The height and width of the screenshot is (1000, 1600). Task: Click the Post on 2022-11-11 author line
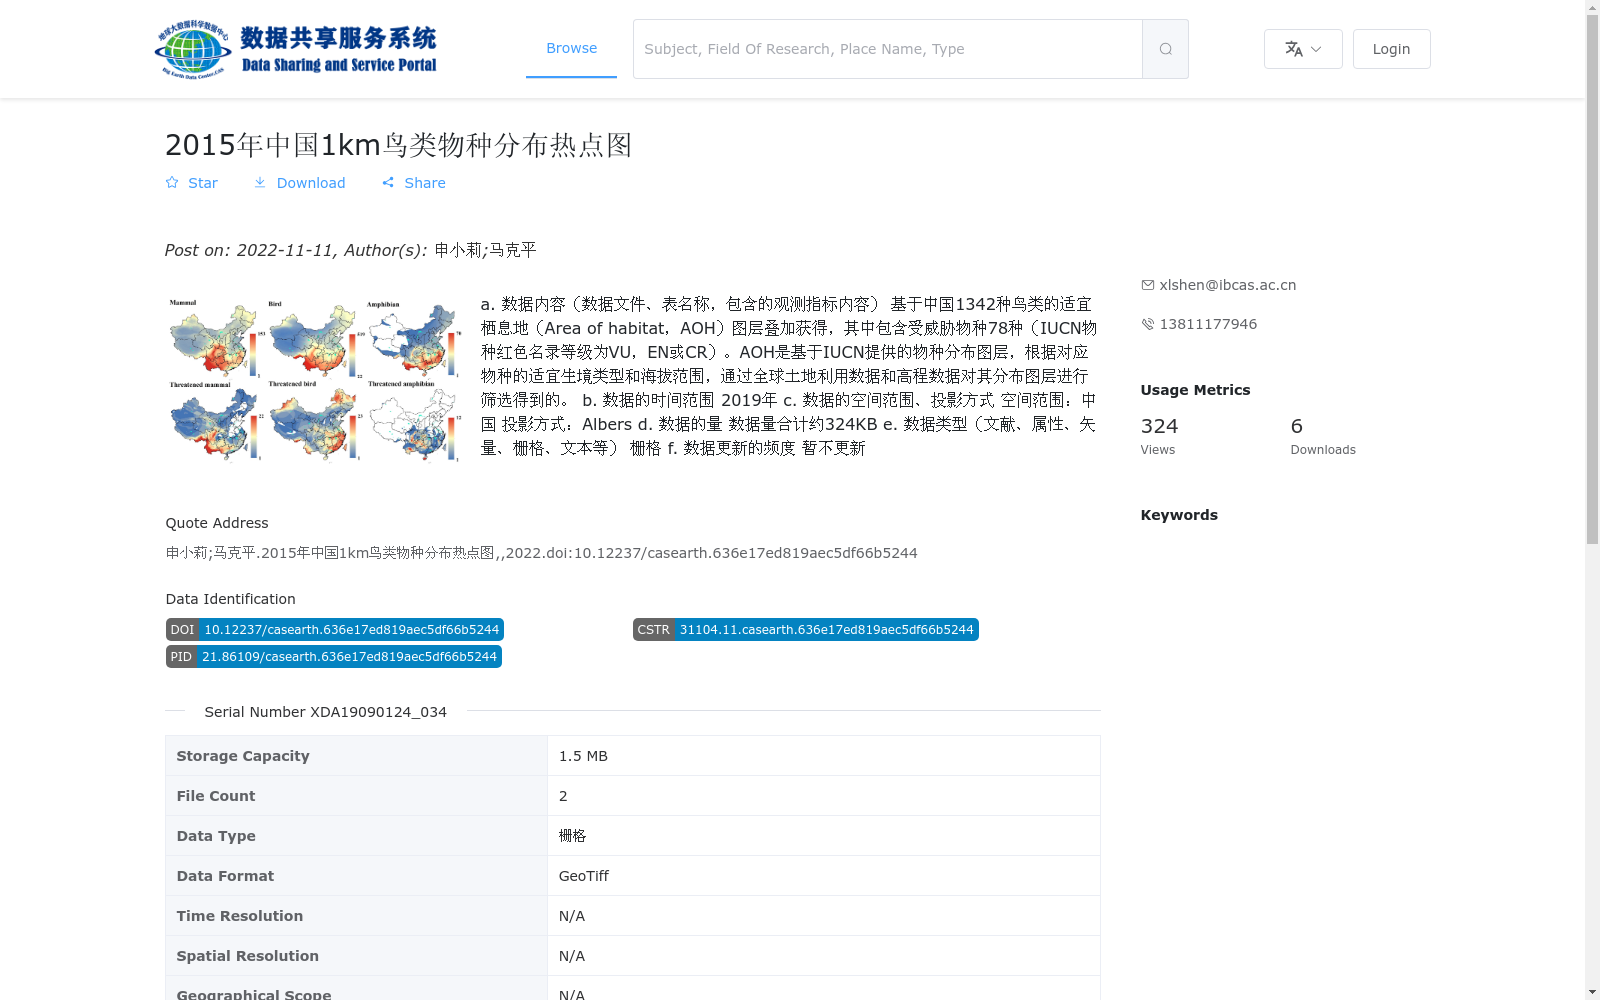pos(351,250)
